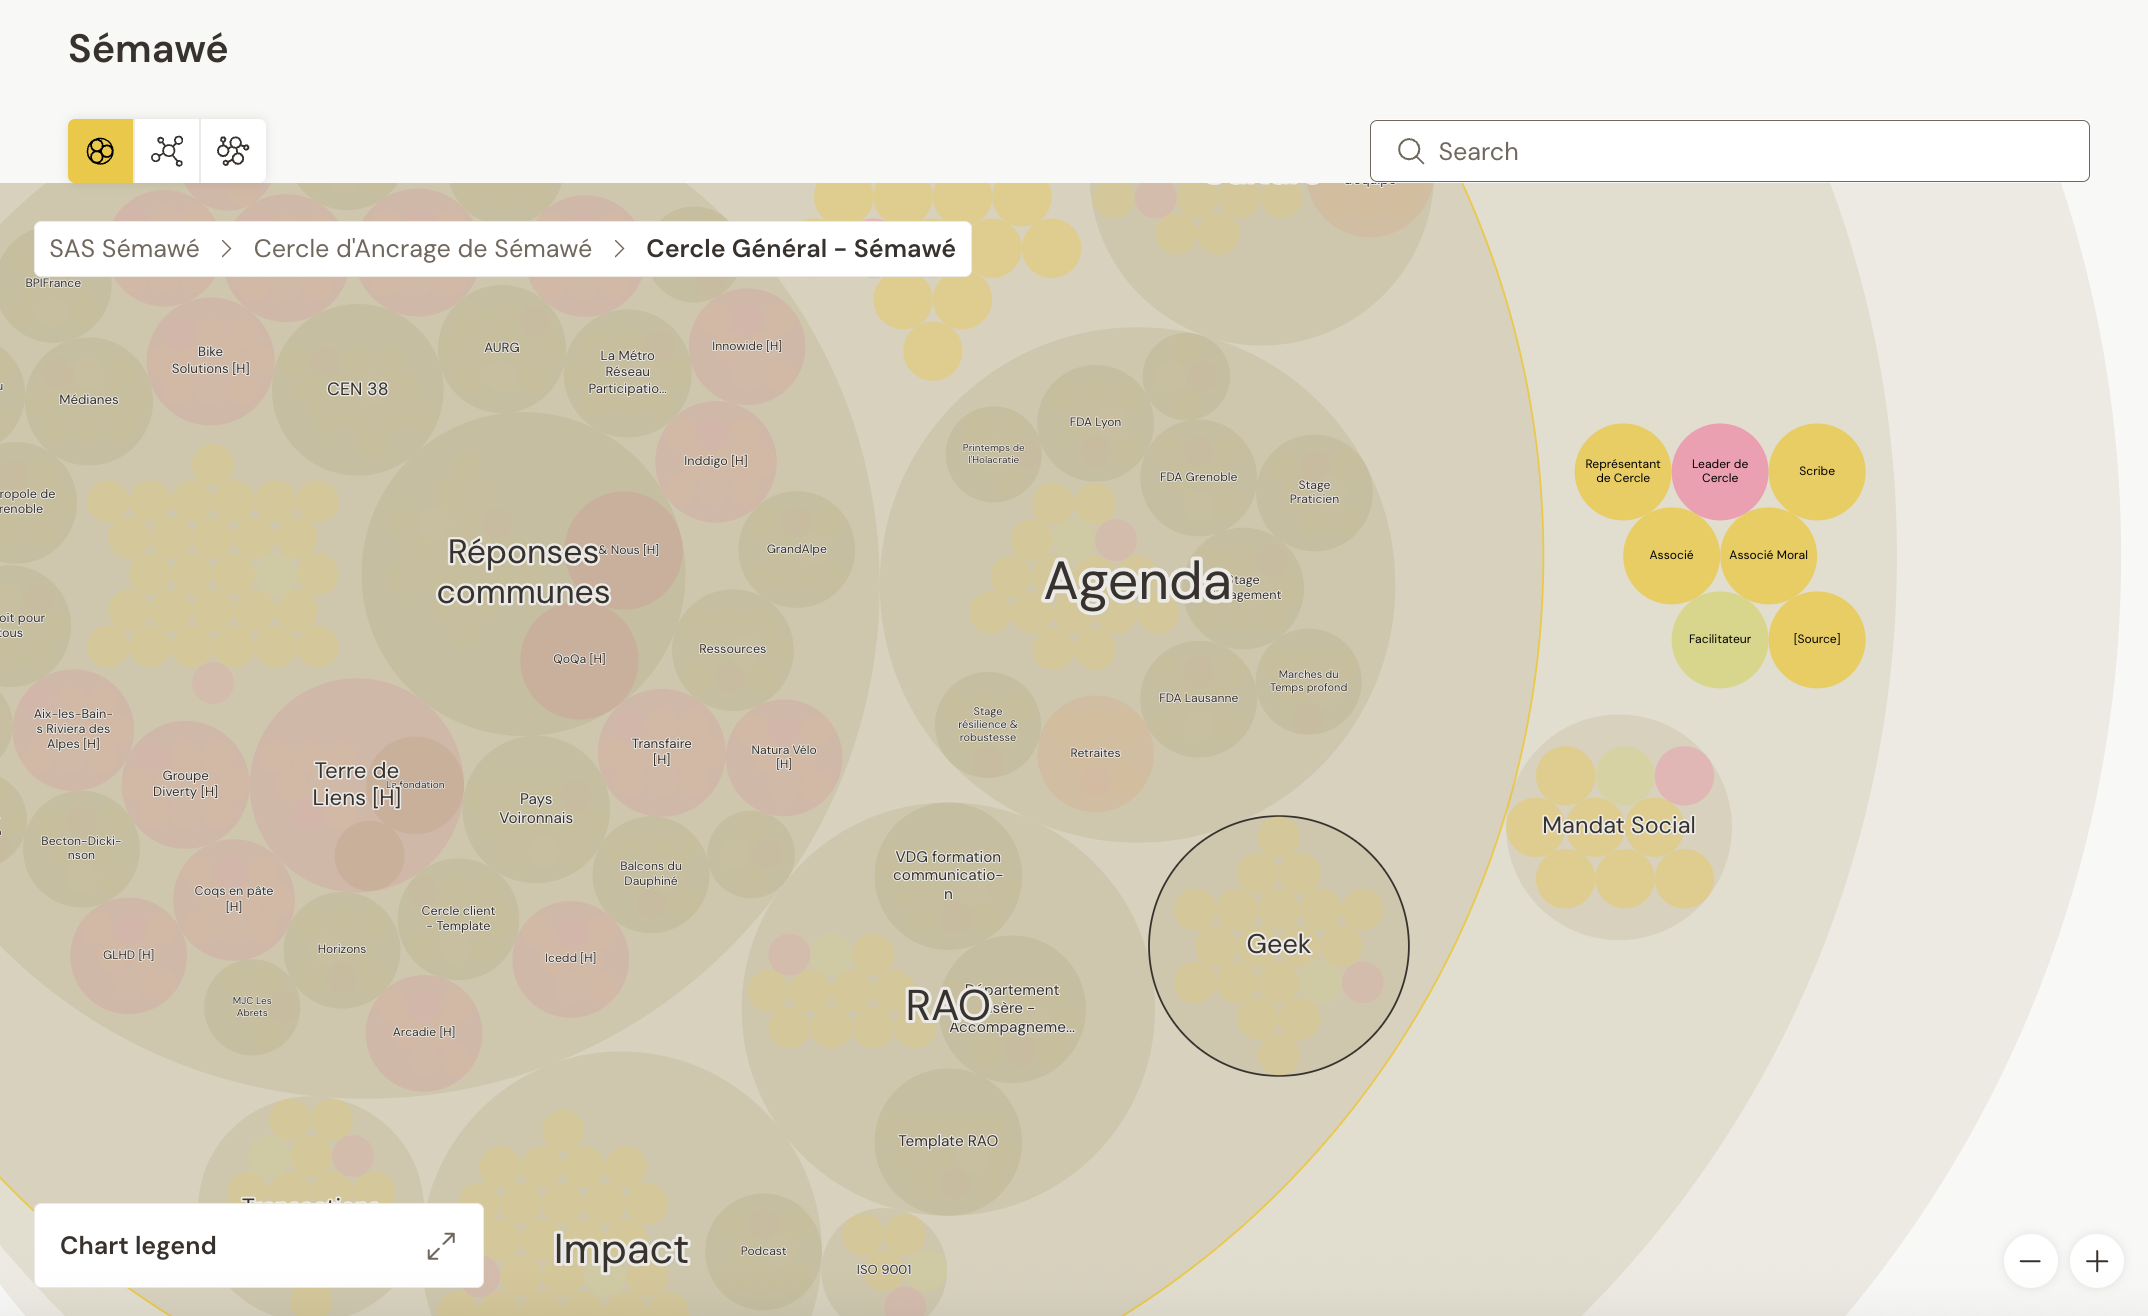
Task: Select the Facilitateur role bubble
Action: (1719, 639)
